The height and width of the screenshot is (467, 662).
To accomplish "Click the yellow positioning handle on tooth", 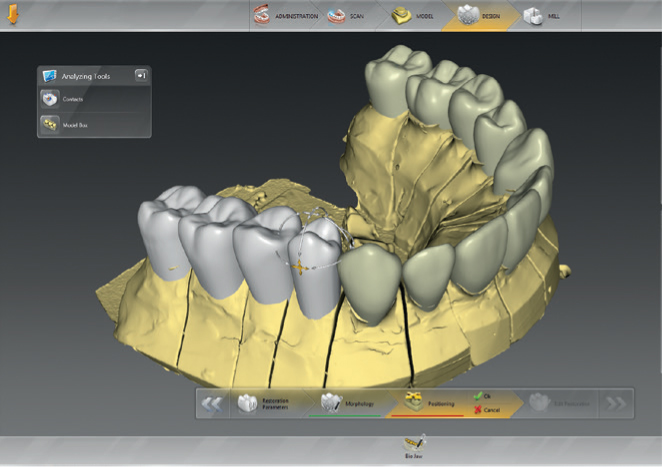I will point(298,268).
